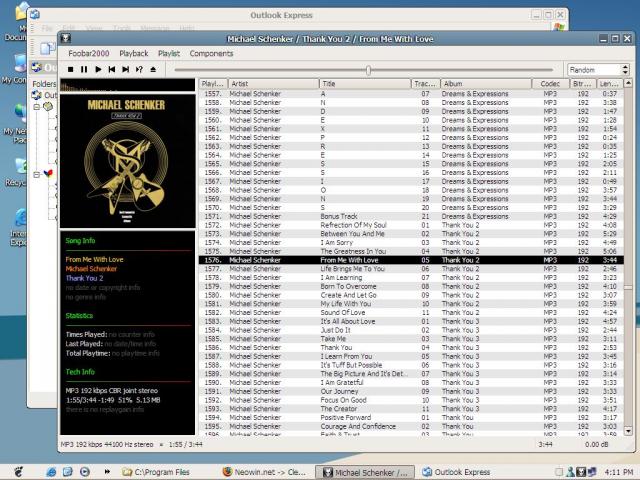This screenshot has width=640, height=480.
Task: Skip to the next track
Action: click(126, 70)
